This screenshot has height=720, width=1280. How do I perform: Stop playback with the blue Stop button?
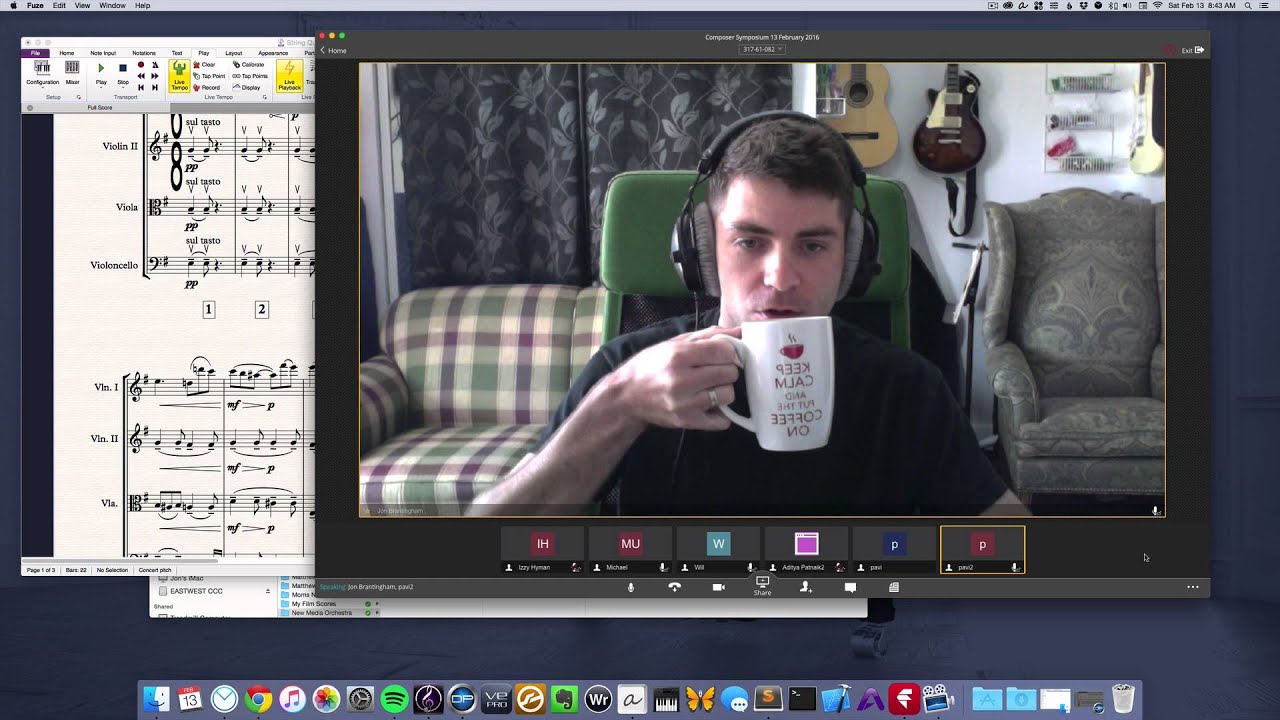(123, 68)
